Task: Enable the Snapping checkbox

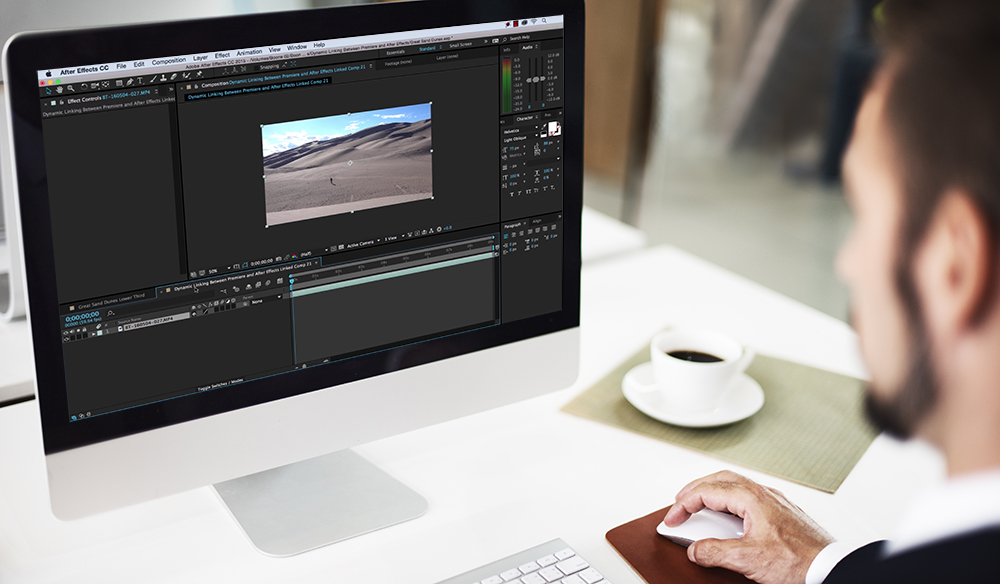Action: pyautogui.click(x=256, y=68)
